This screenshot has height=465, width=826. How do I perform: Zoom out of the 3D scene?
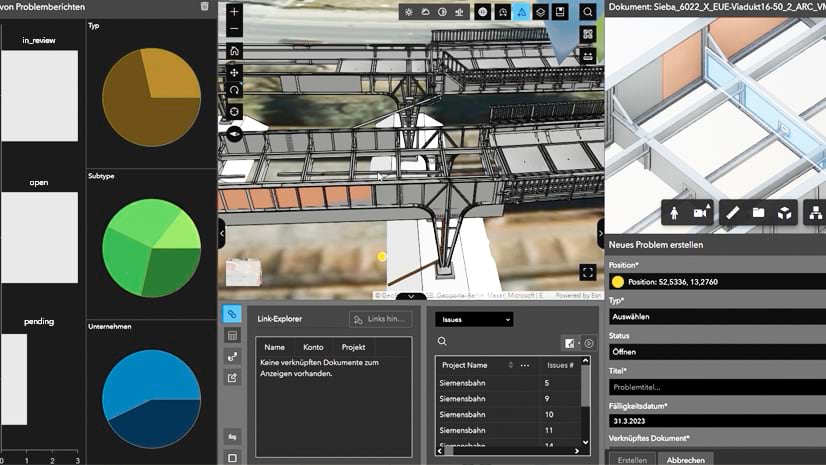(234, 28)
